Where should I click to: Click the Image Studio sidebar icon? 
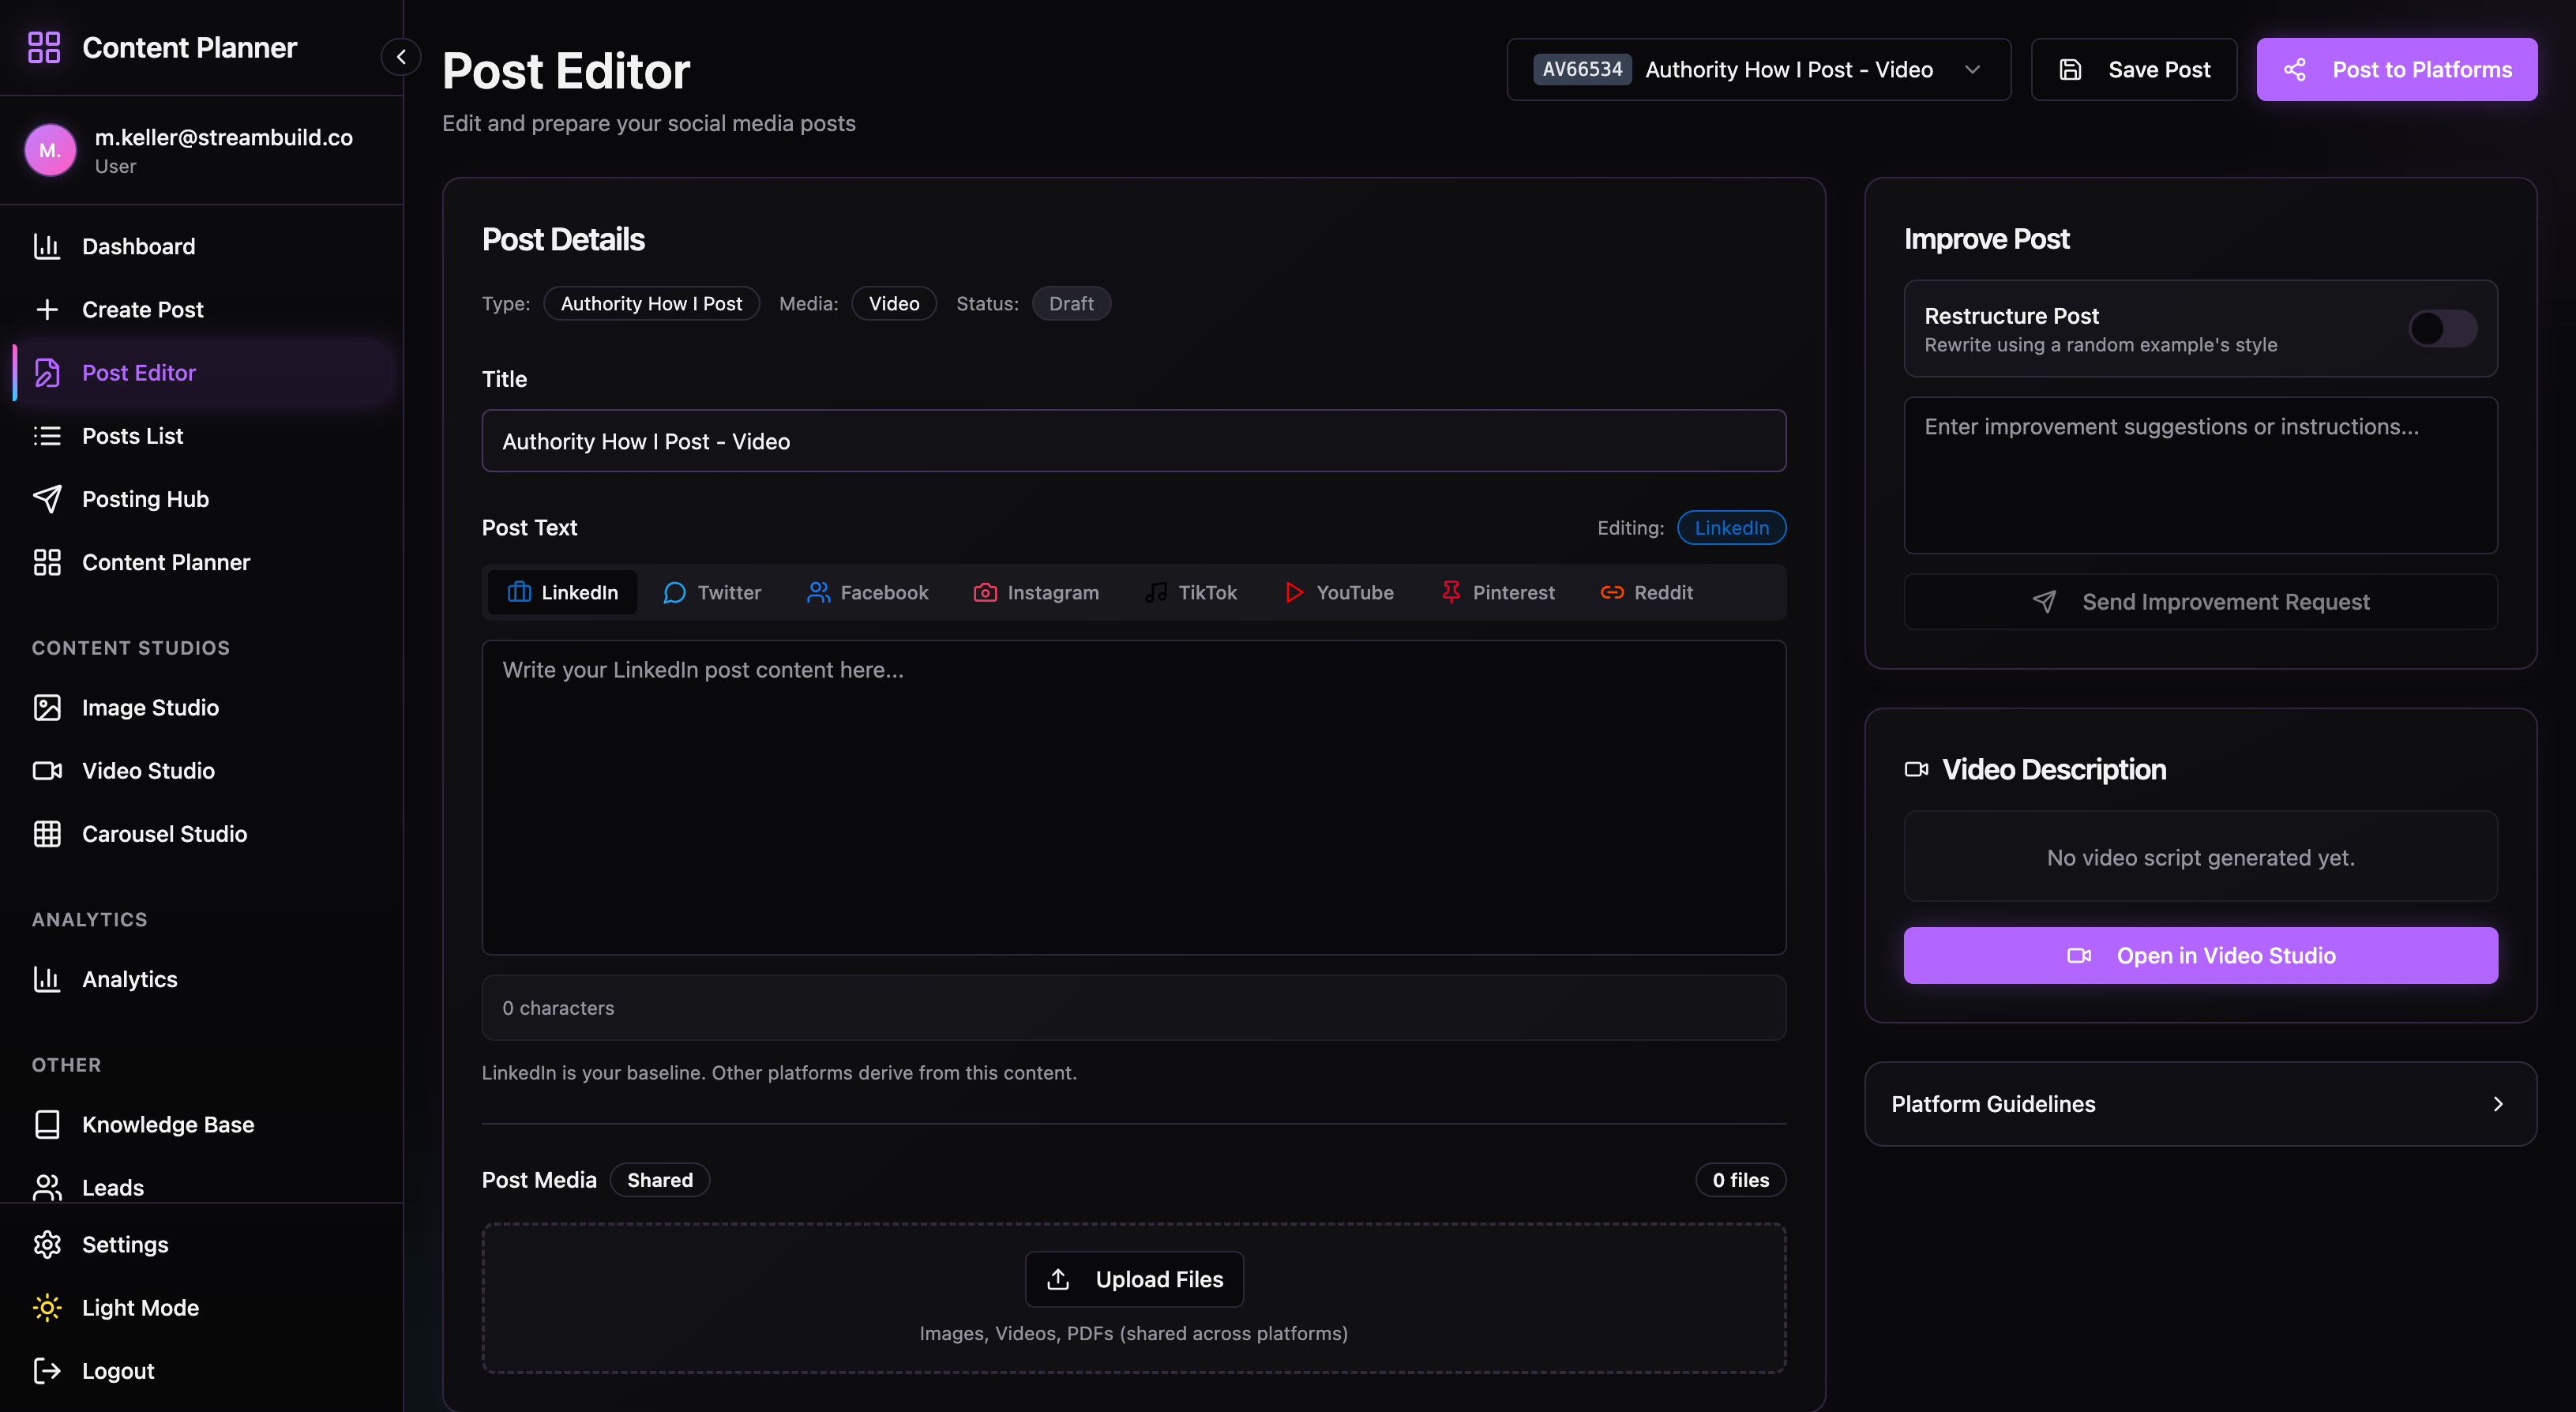click(x=47, y=707)
